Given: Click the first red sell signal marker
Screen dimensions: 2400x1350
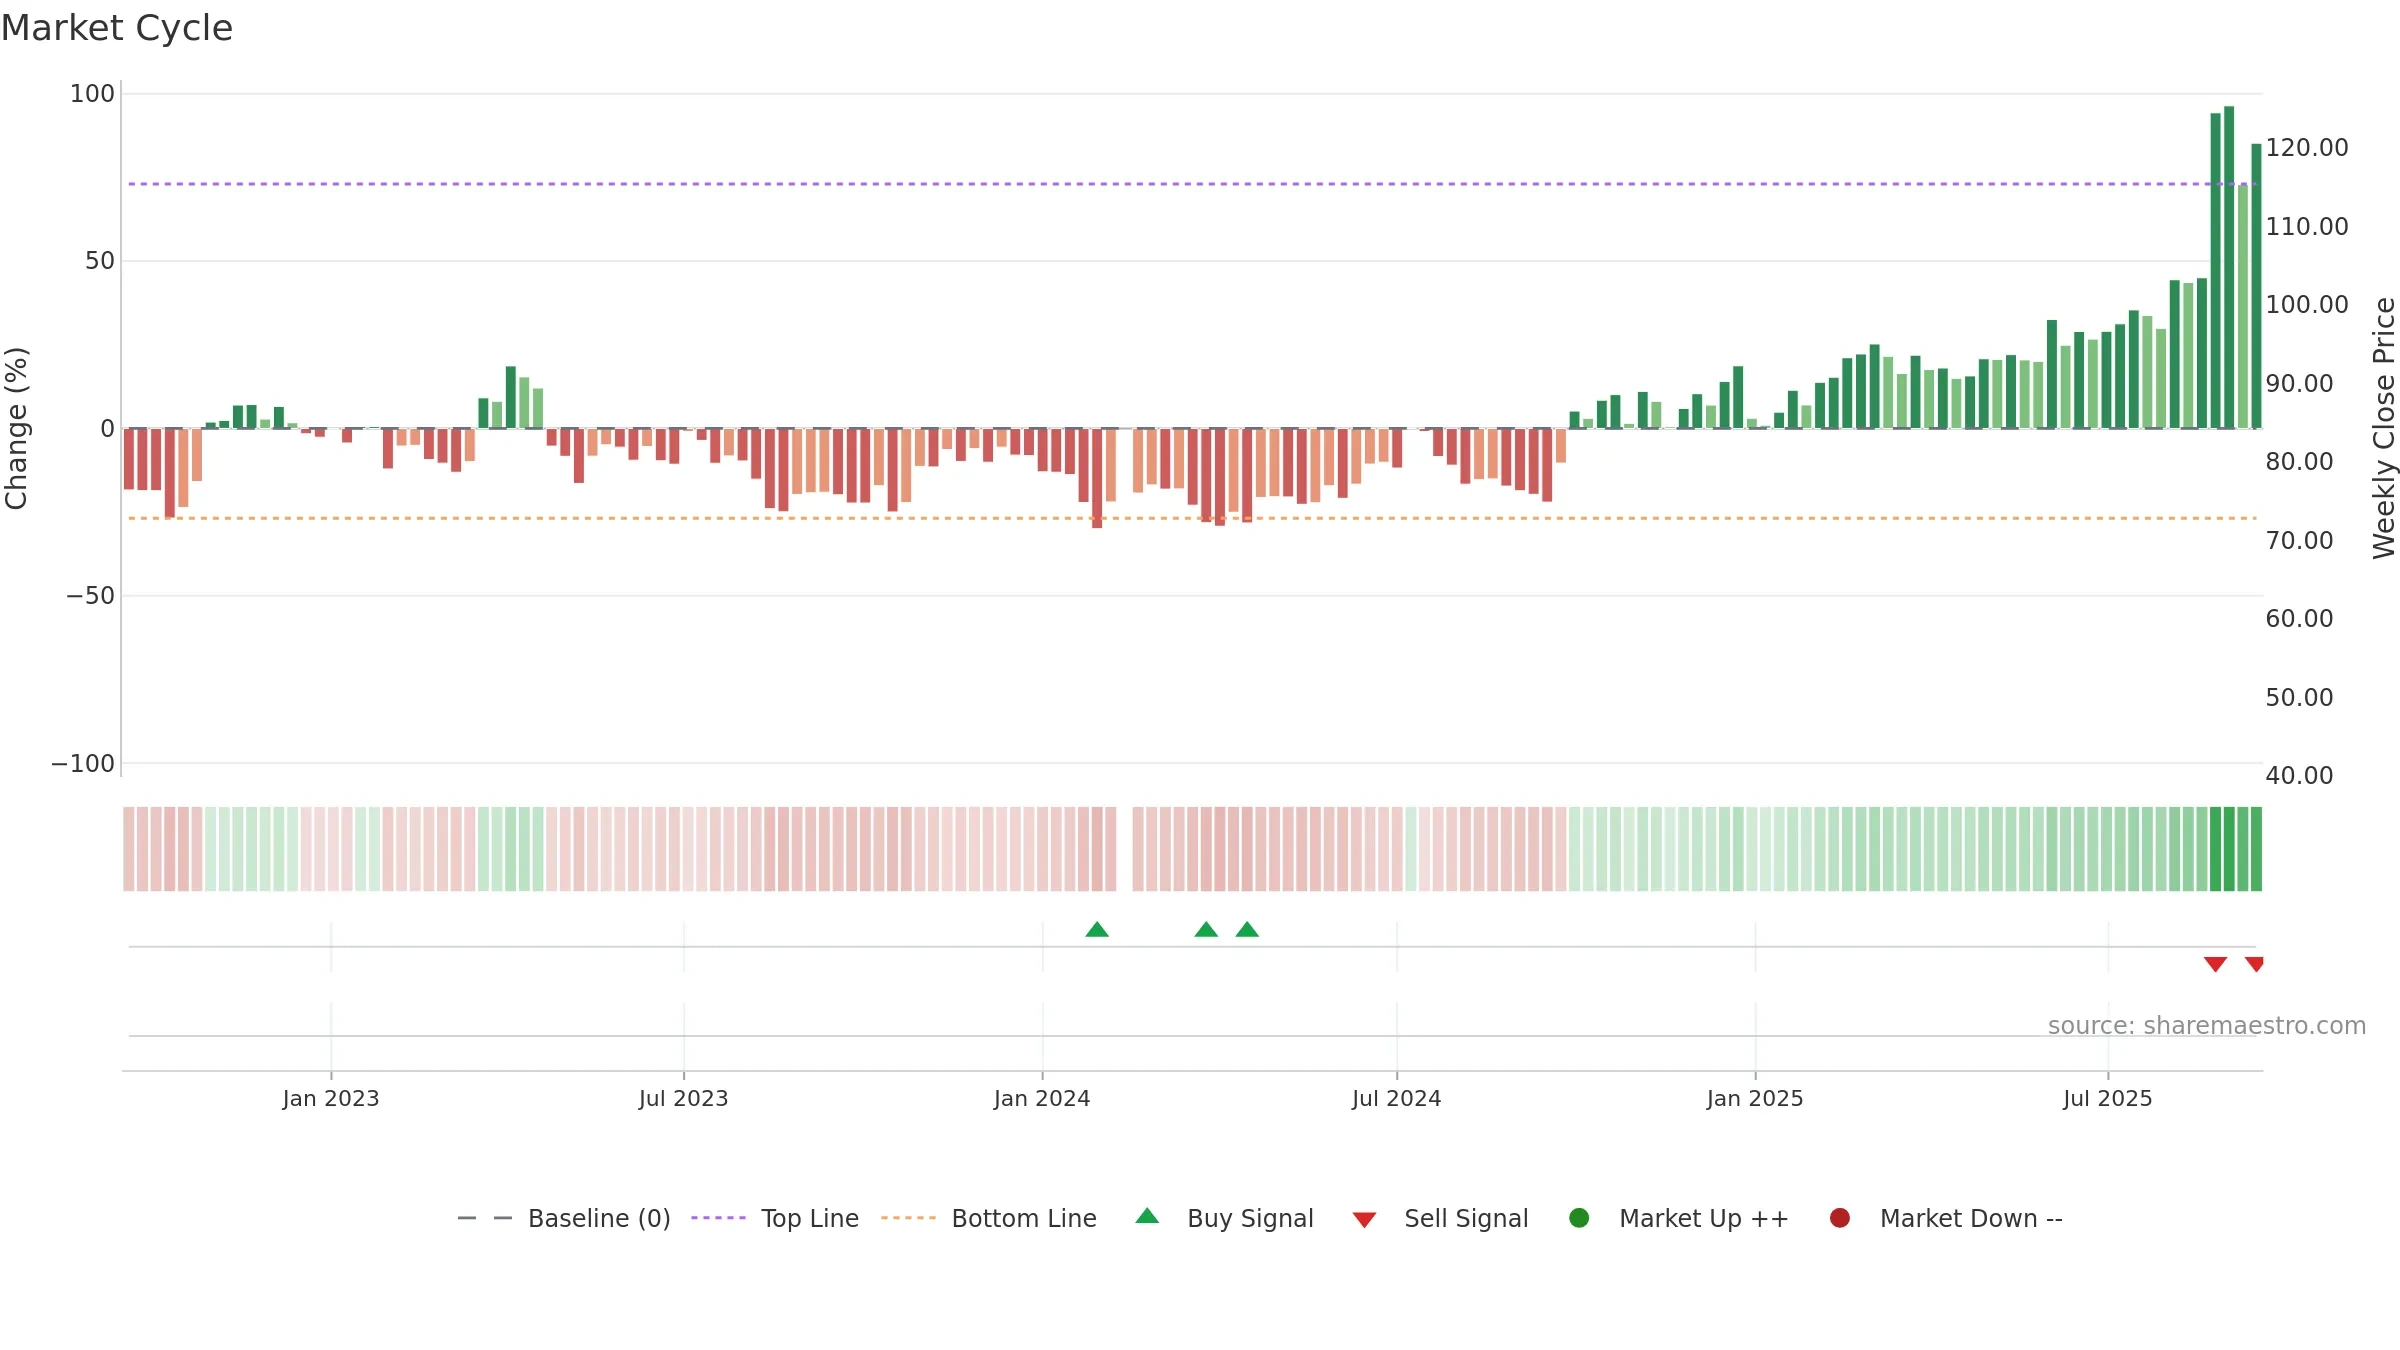Looking at the screenshot, I should (2215, 964).
